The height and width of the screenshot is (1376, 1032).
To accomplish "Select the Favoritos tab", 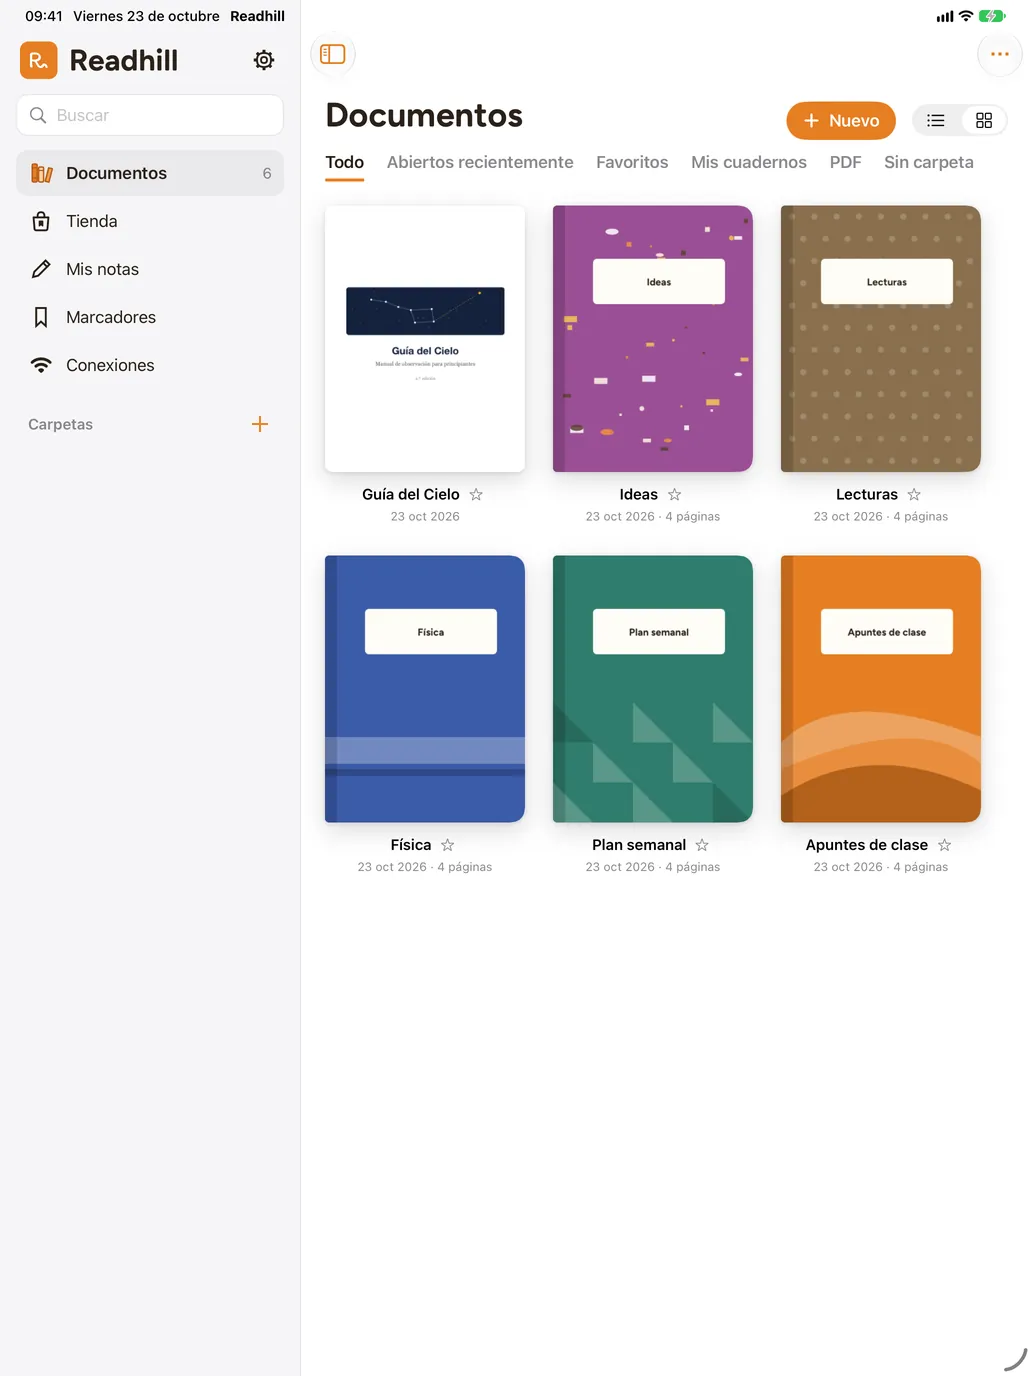I will click(632, 162).
